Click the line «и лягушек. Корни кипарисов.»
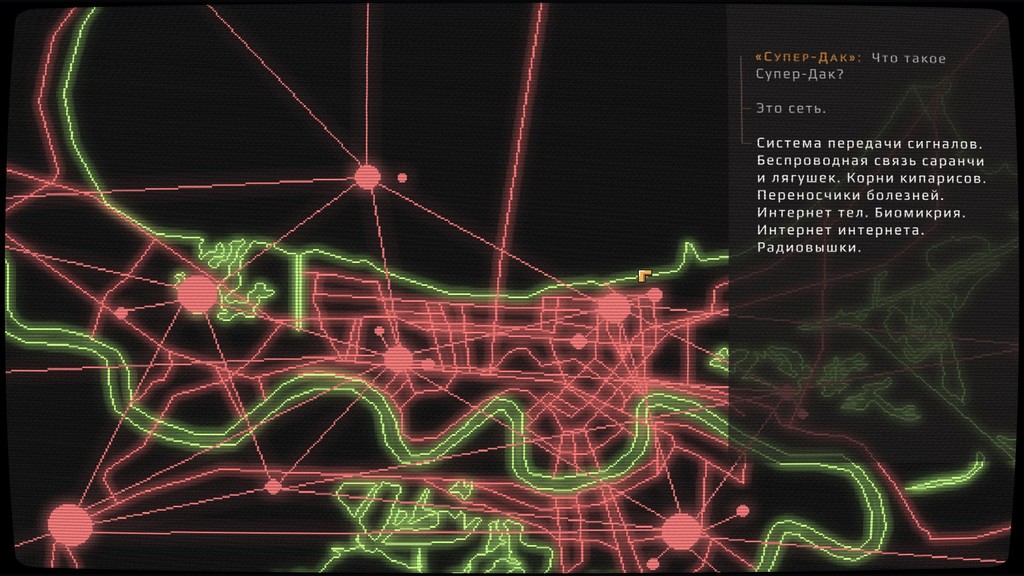This screenshot has width=1024, height=576. 872,178
